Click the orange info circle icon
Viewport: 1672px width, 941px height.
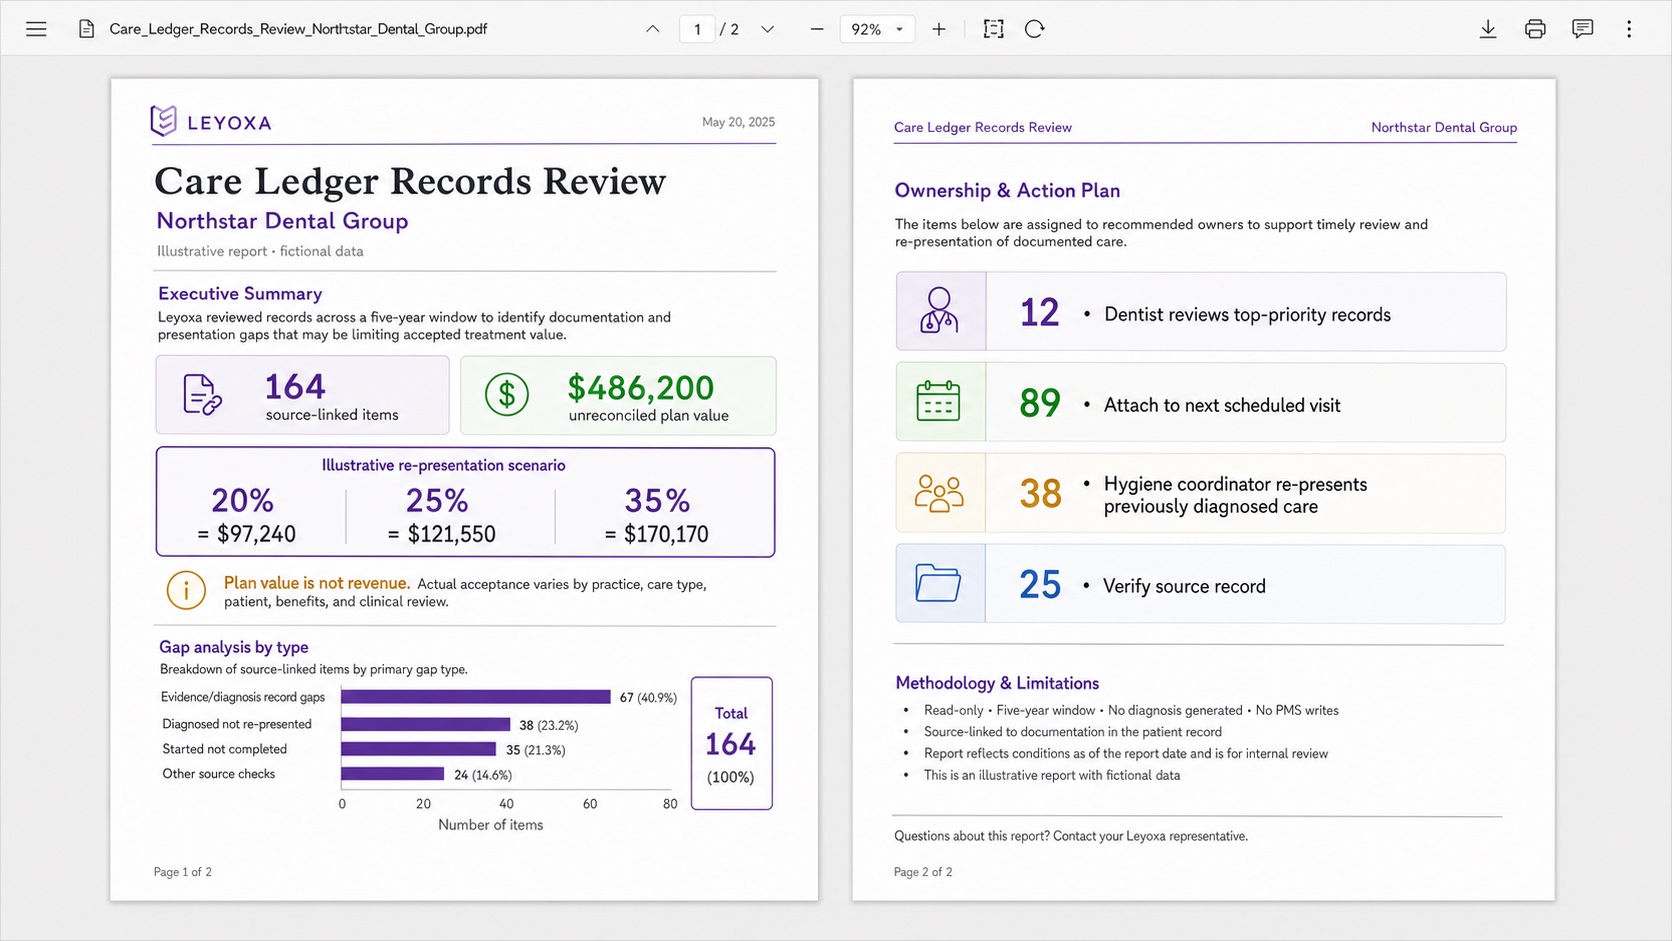pos(186,591)
